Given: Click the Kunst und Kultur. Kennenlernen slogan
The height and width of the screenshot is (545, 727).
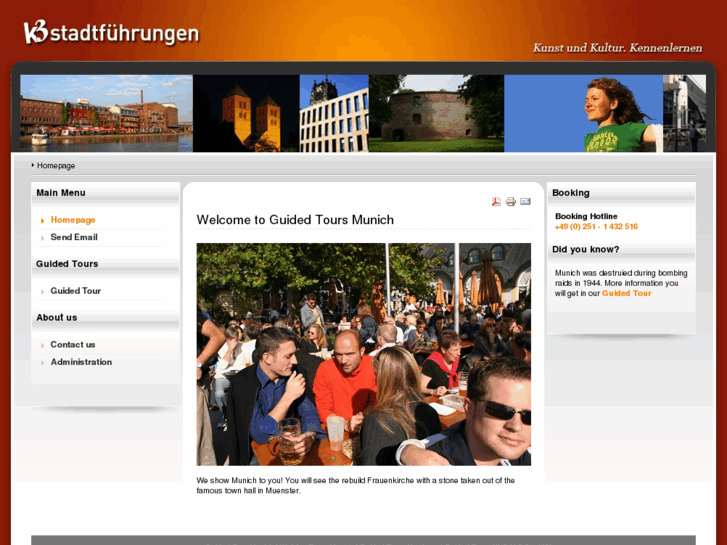Looking at the screenshot, I should pyautogui.click(x=617, y=48).
